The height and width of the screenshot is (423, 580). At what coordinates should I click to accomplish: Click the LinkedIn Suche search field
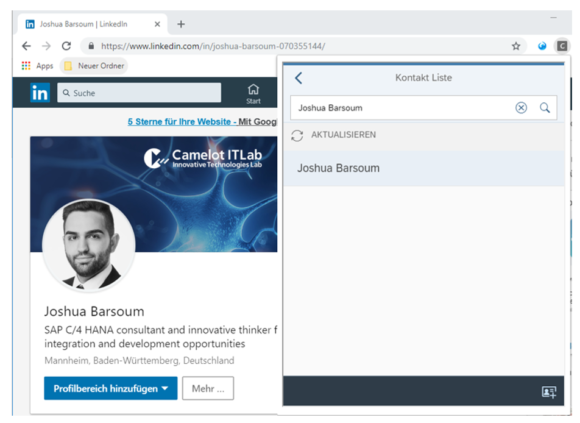139,92
